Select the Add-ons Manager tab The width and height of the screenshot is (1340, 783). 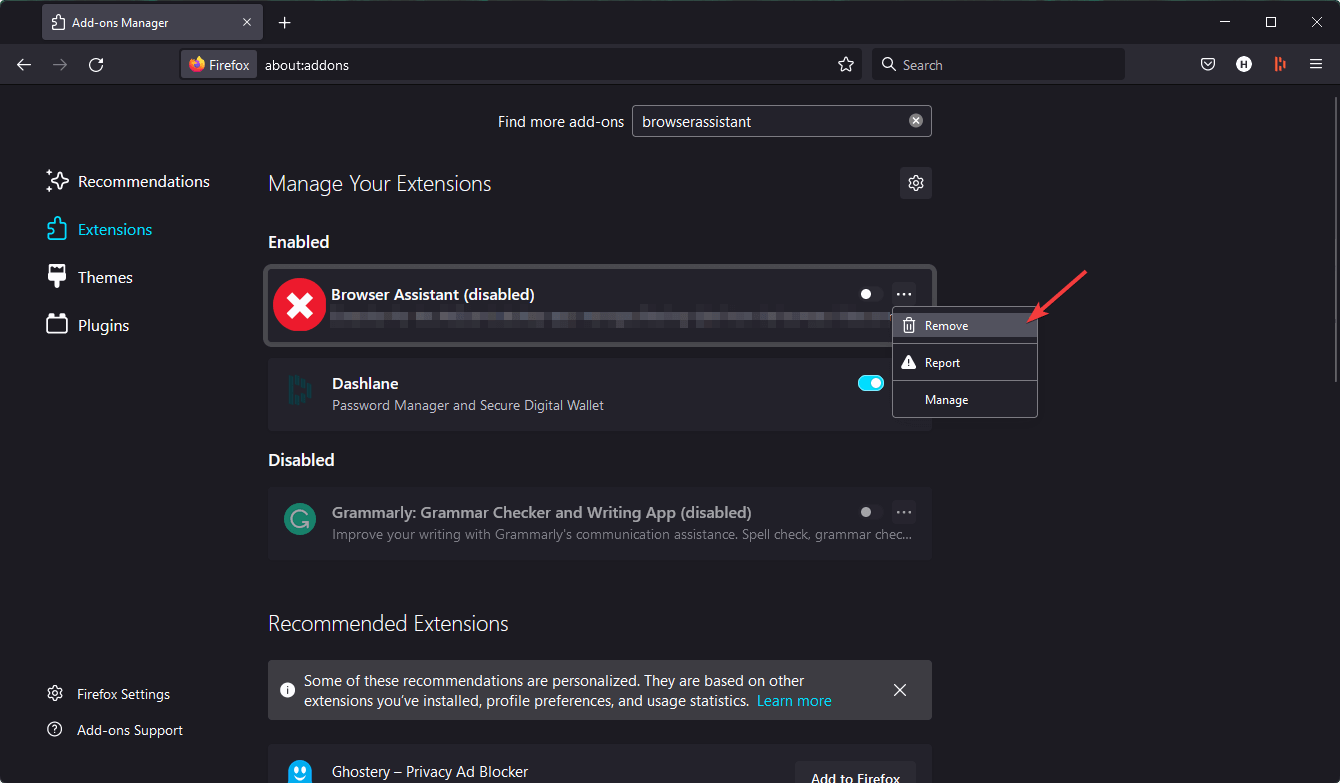153,22
